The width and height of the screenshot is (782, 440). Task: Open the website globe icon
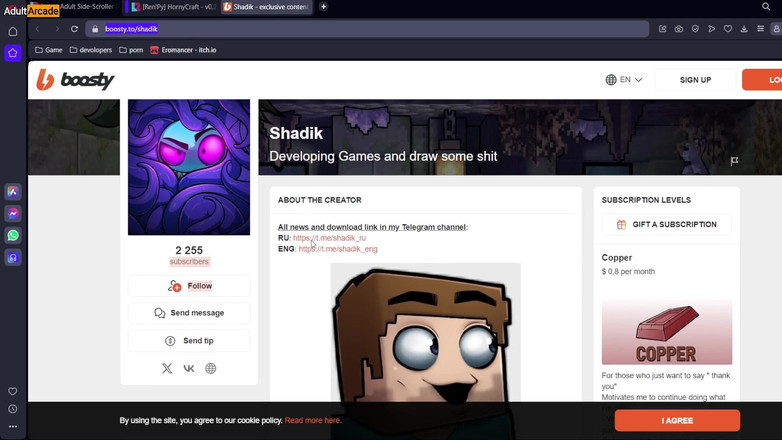[210, 368]
